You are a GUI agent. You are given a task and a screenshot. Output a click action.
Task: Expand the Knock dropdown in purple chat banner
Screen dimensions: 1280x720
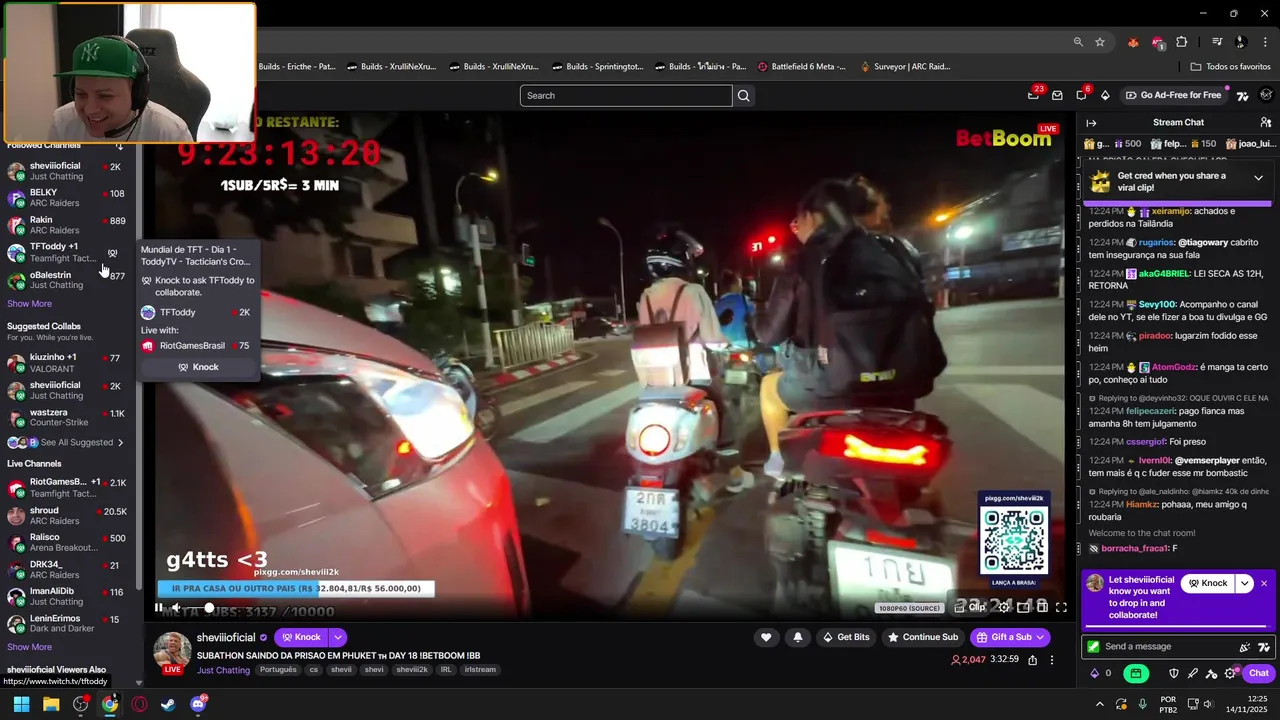[1245, 583]
